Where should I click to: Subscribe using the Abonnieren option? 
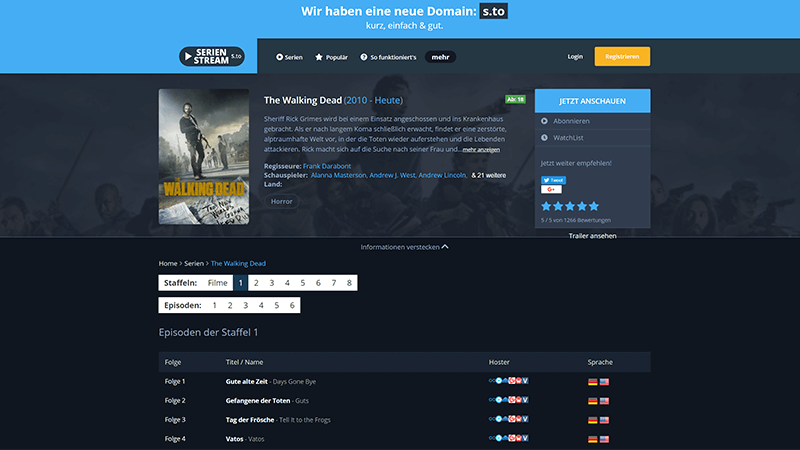[592, 121]
